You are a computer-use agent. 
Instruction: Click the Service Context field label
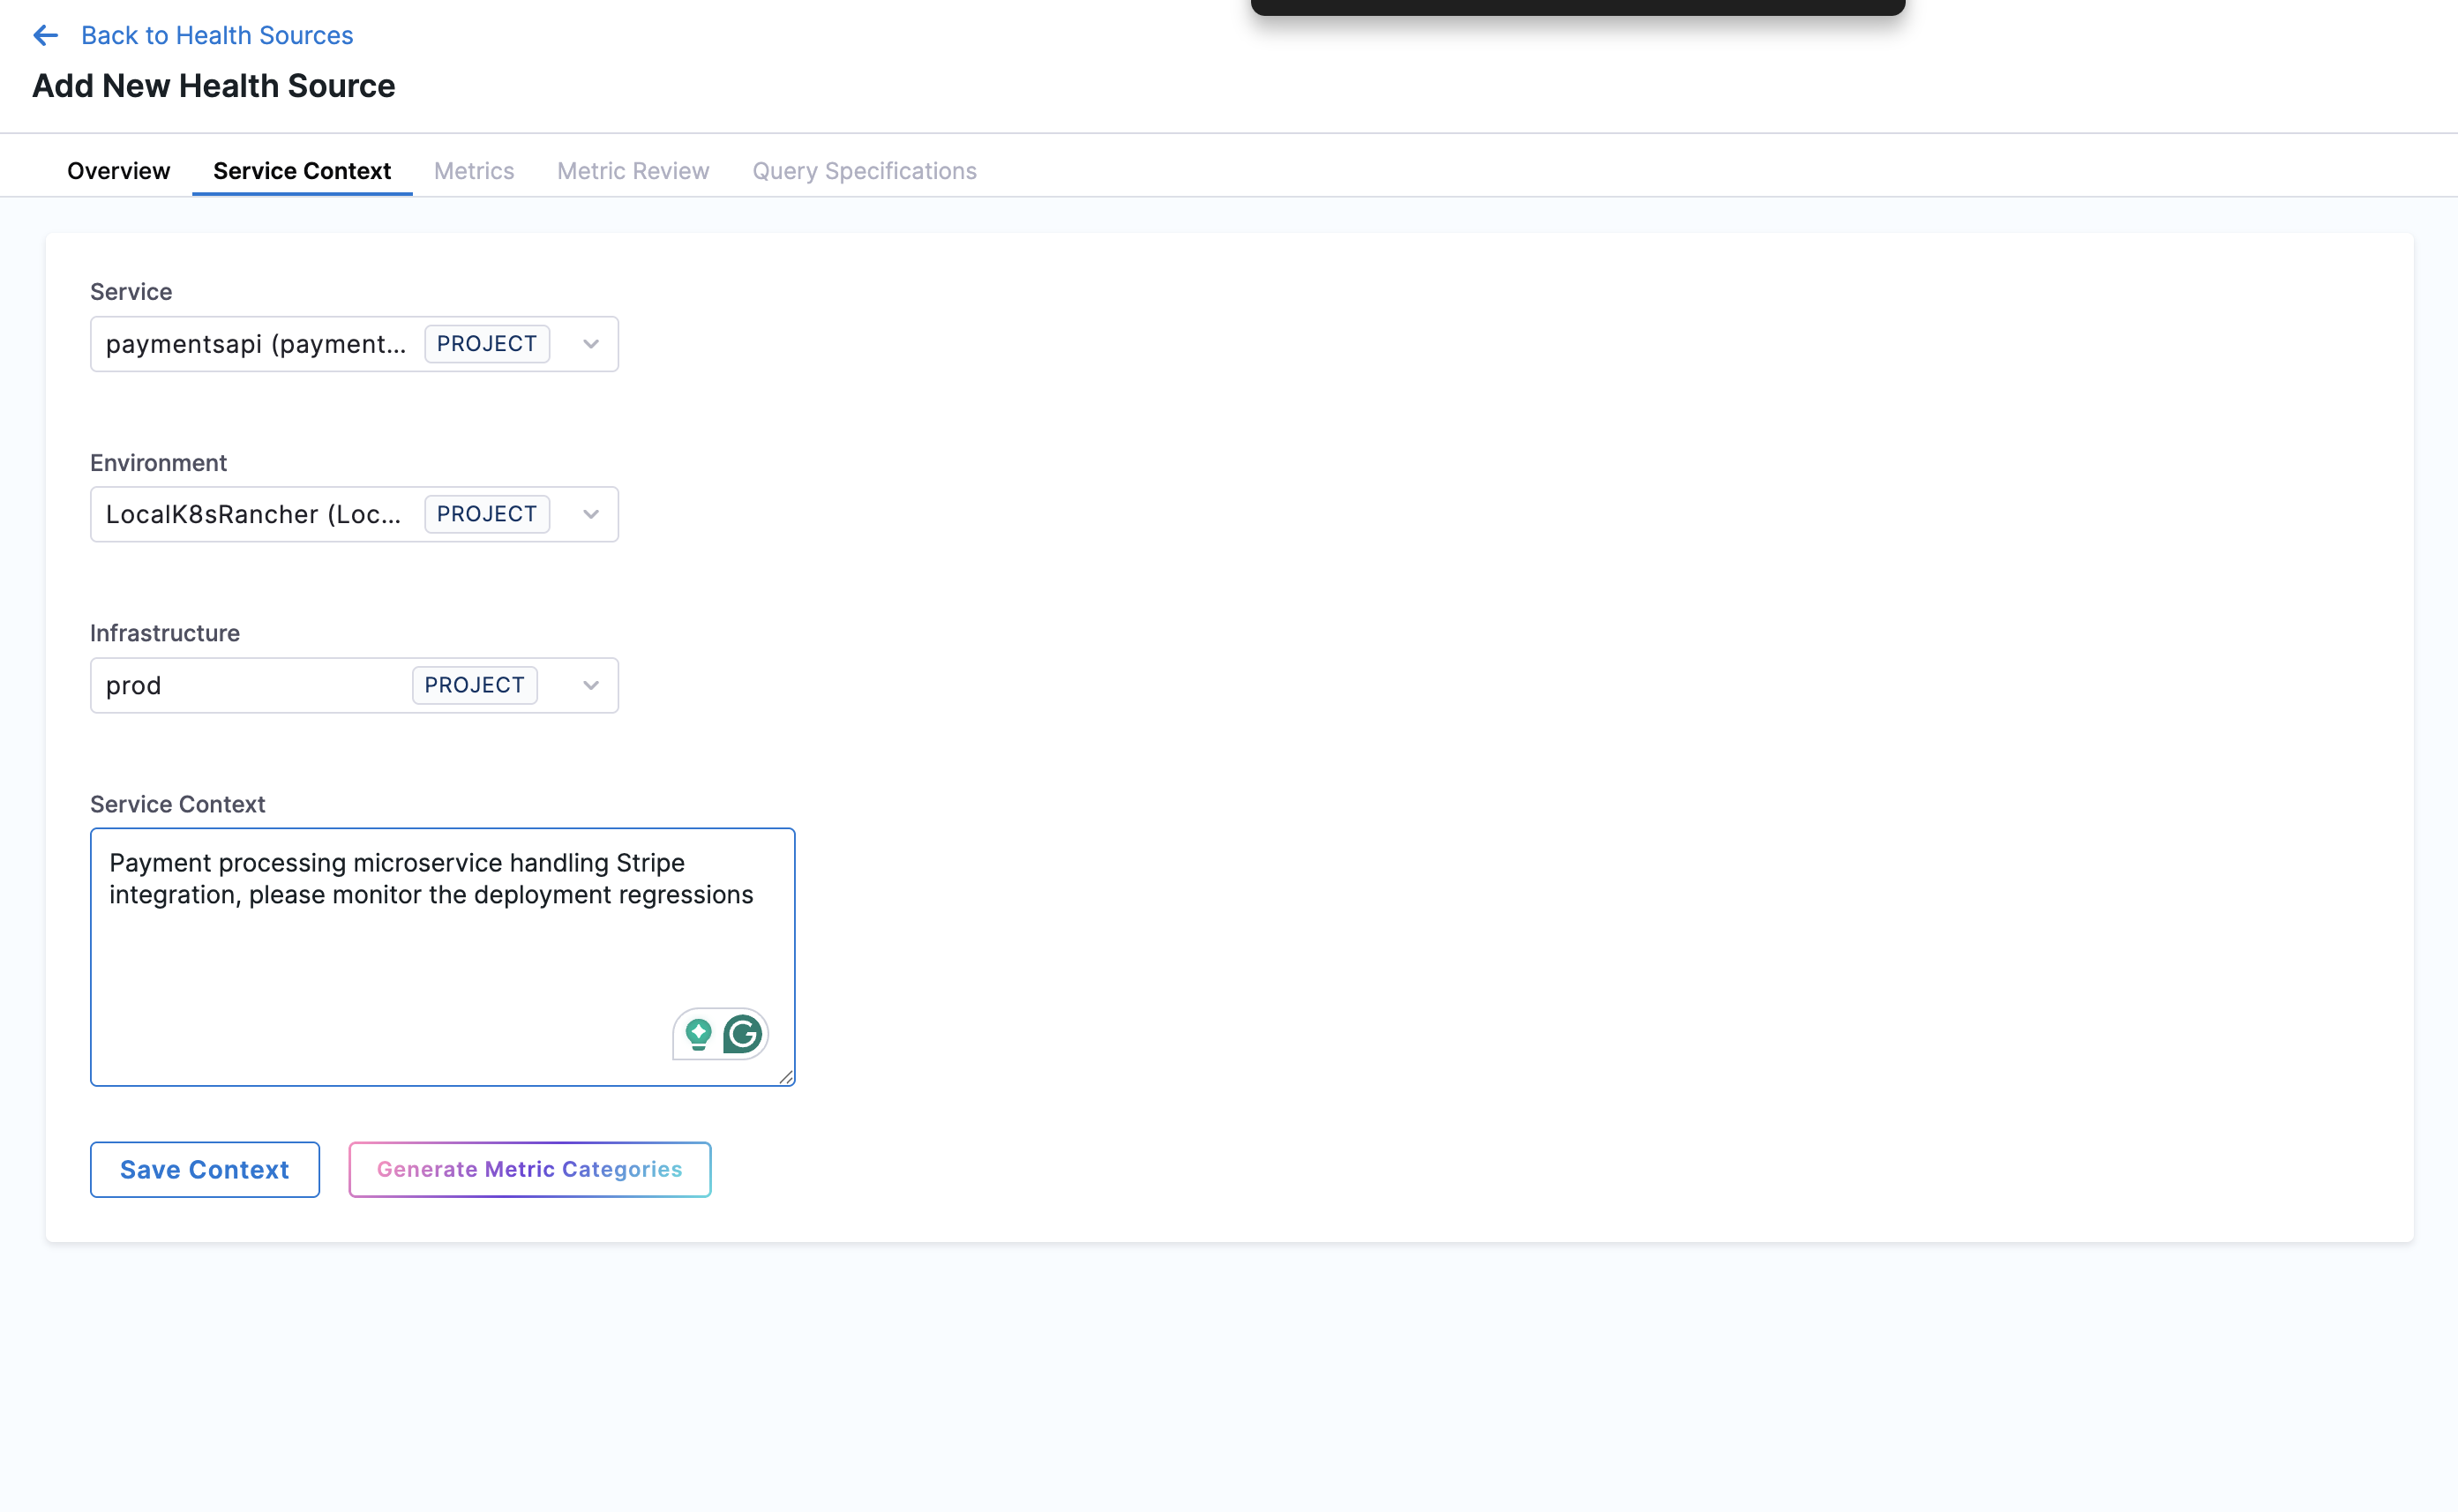click(x=178, y=804)
